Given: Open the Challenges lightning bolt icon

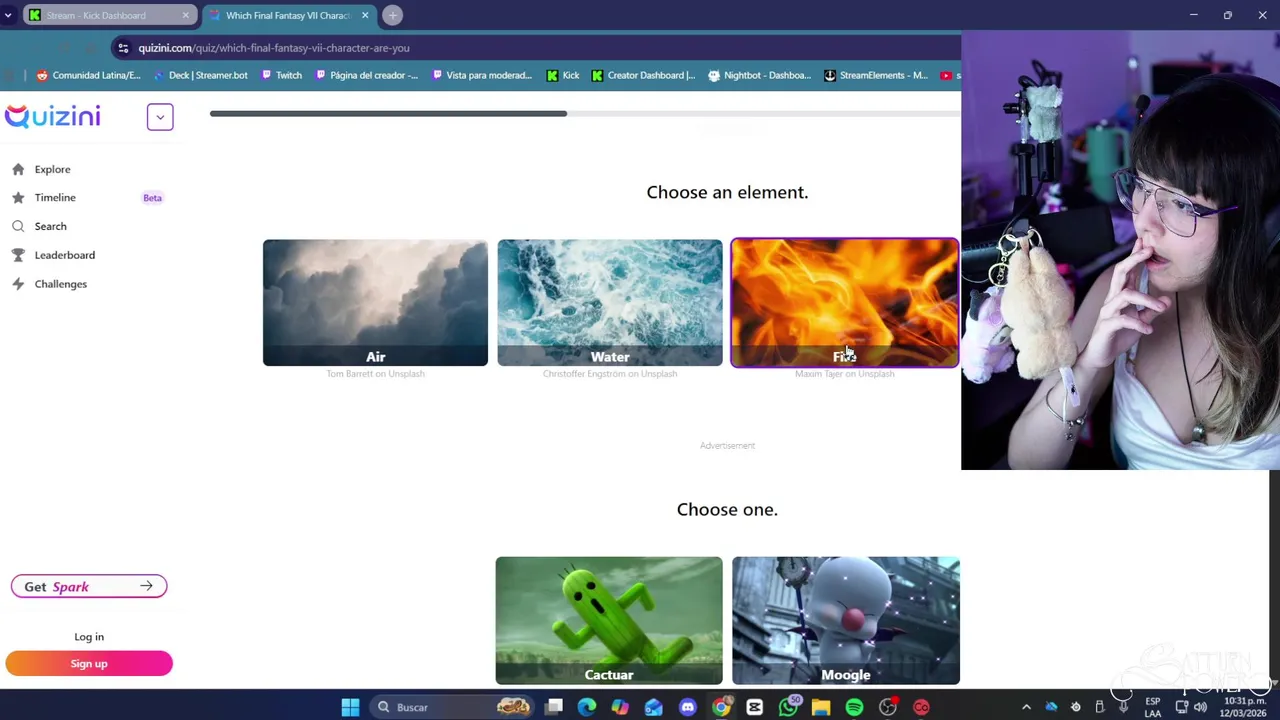Looking at the screenshot, I should coord(18,284).
